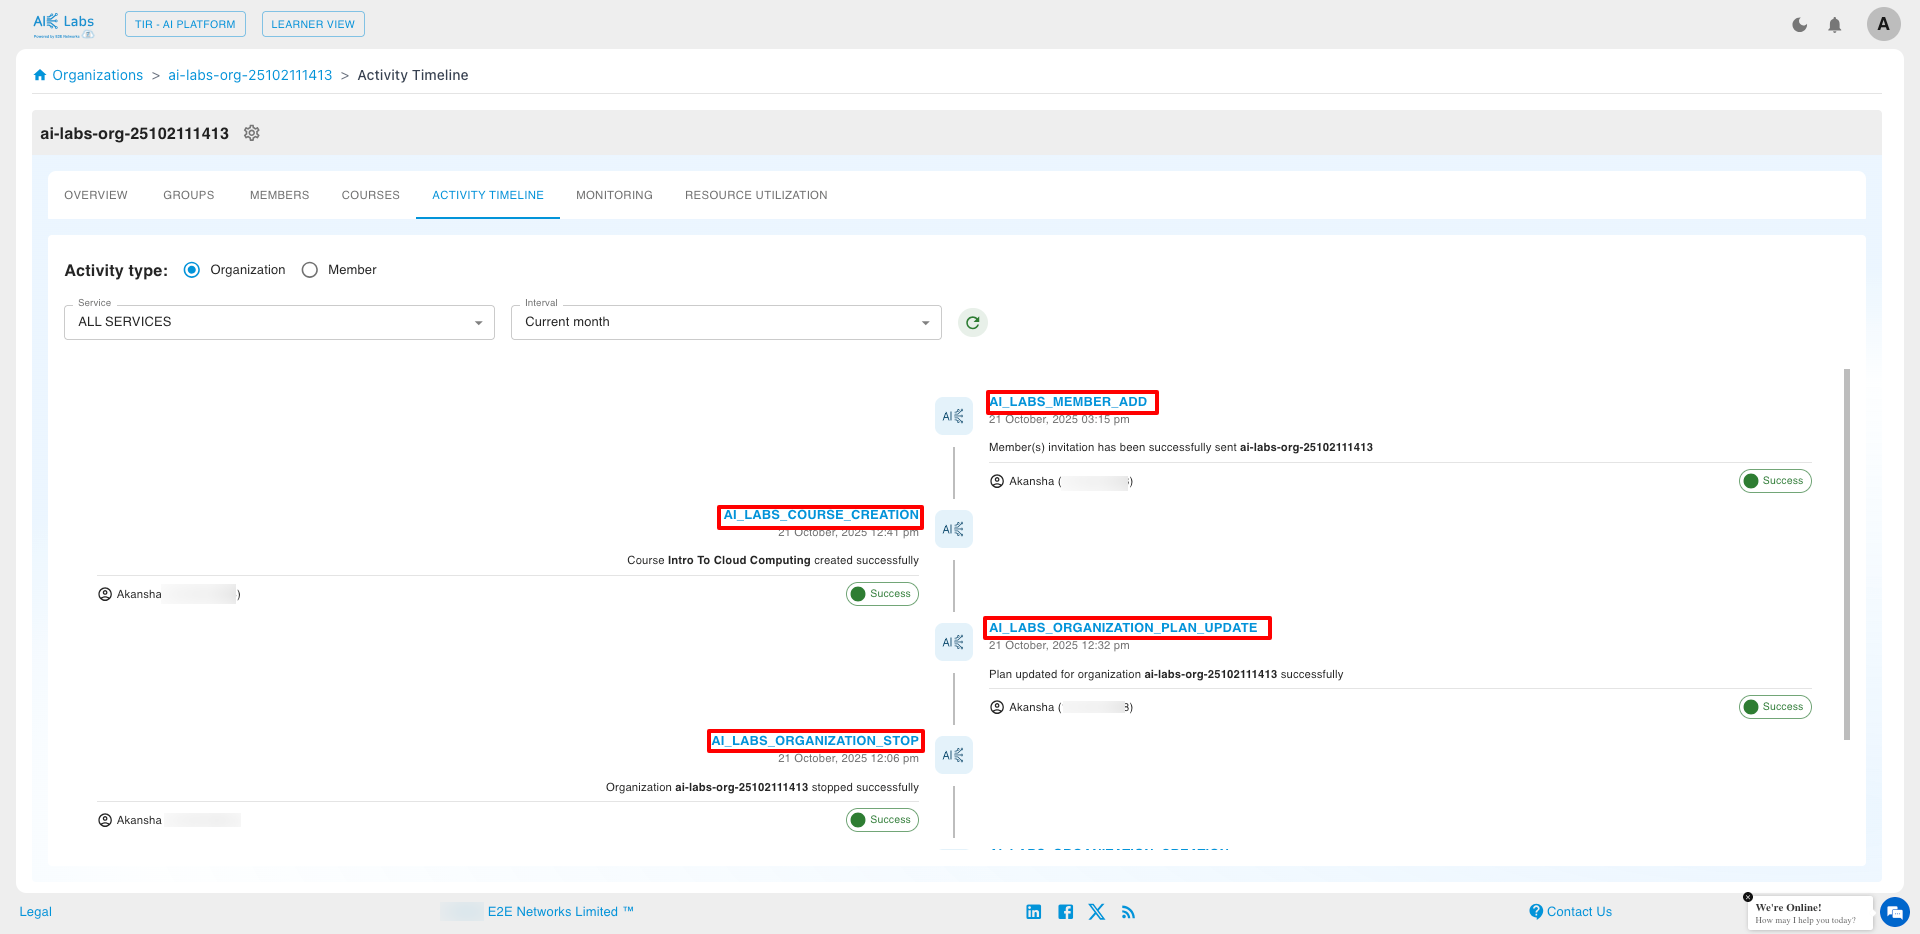Open the AI_LABS_ORGANIZATION_STOP activity link
The height and width of the screenshot is (934, 1920).
815,741
